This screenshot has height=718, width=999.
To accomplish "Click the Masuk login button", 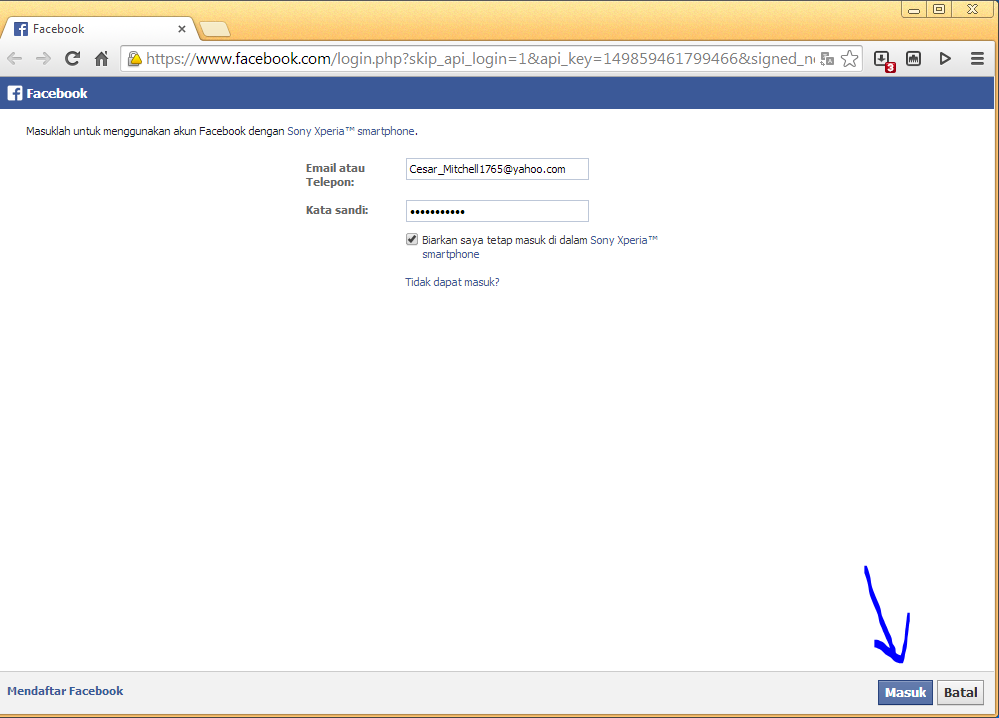I will pos(905,693).
